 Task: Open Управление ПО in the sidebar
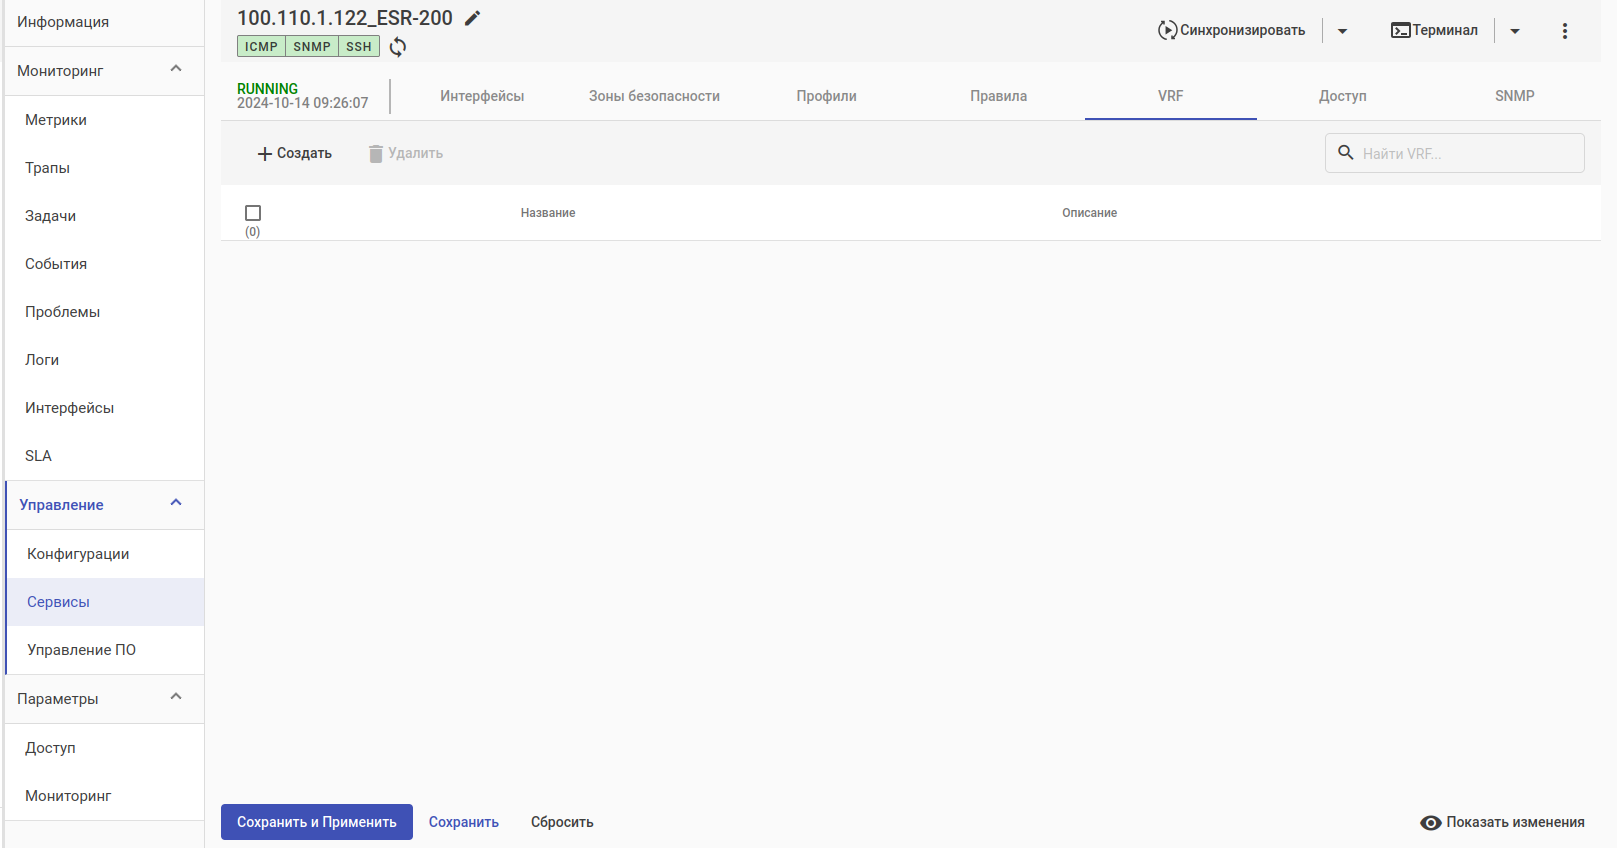point(105,650)
